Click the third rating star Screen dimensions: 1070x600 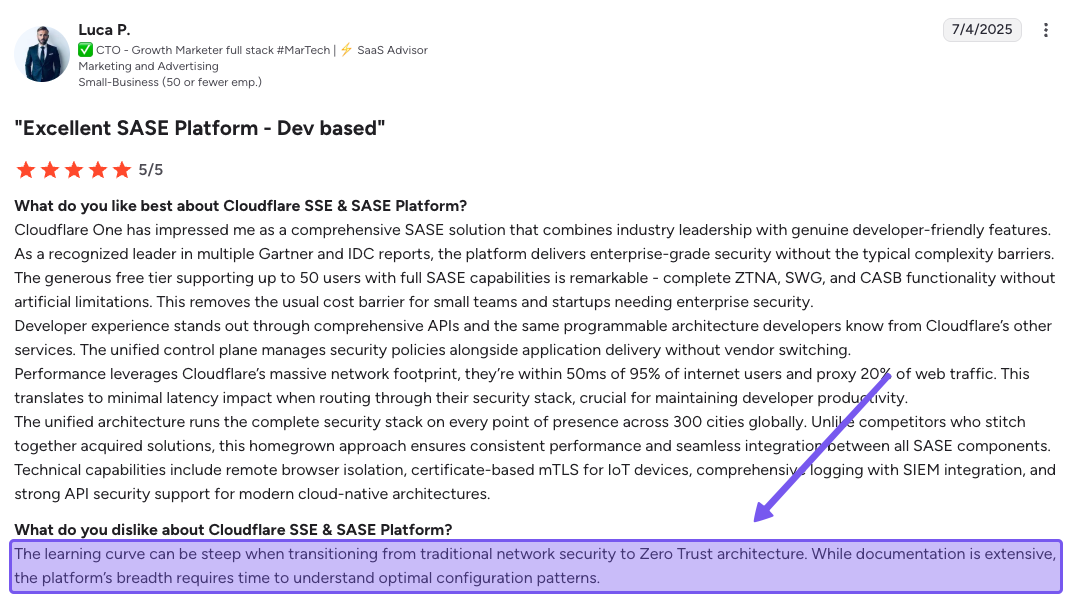click(74, 170)
